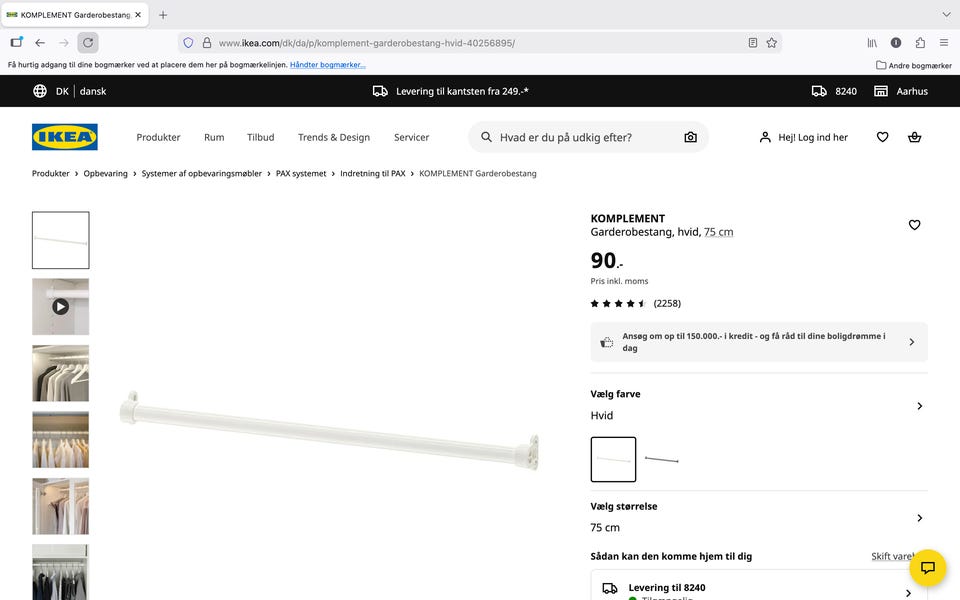
Task: Open Firefox application menu
Action: (943, 43)
